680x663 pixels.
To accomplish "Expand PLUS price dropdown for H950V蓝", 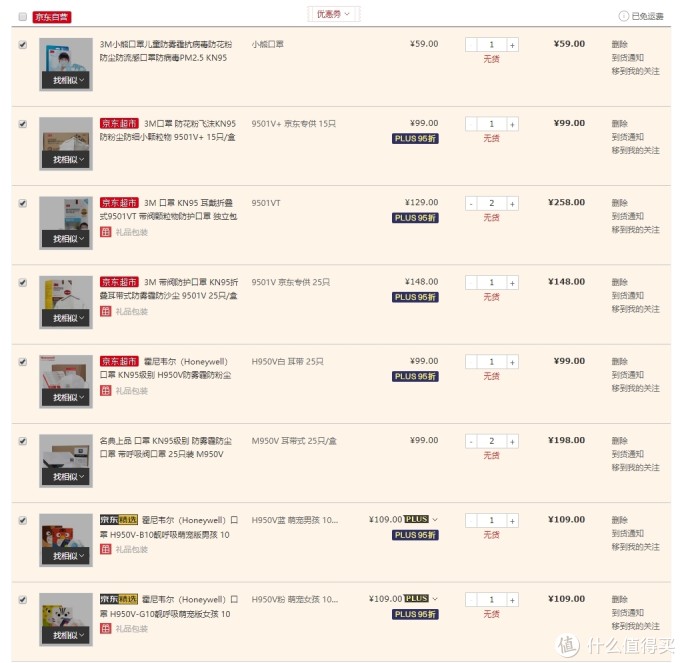I will point(435,519).
